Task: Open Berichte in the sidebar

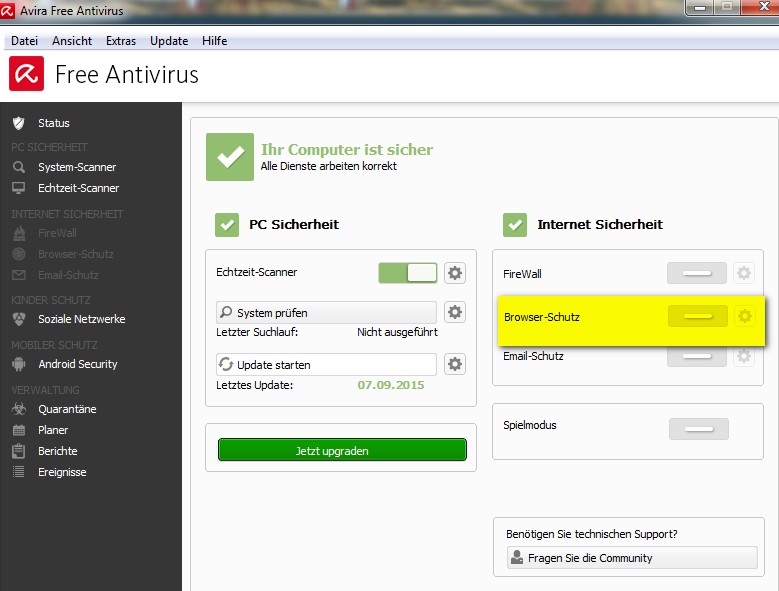Action: click(x=58, y=451)
